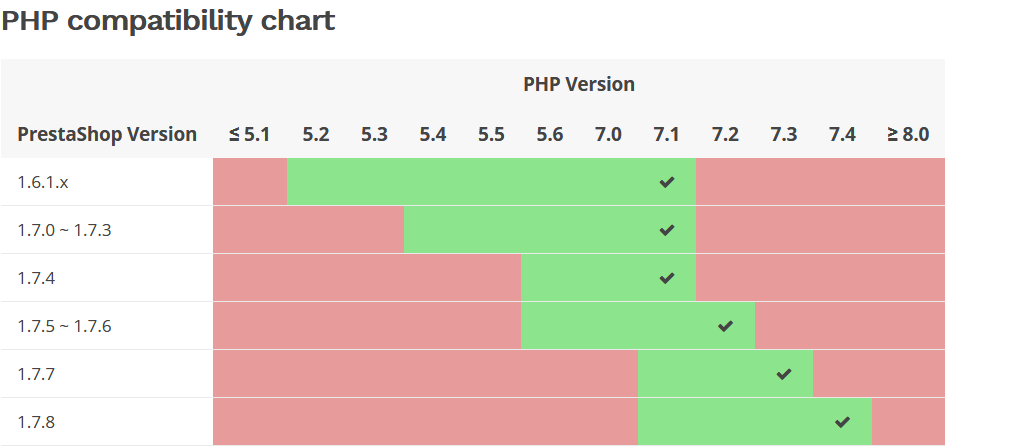Viewport: 1020px width, 446px height.
Task: Click the PHP compatibility chart heading
Action: tap(168, 21)
